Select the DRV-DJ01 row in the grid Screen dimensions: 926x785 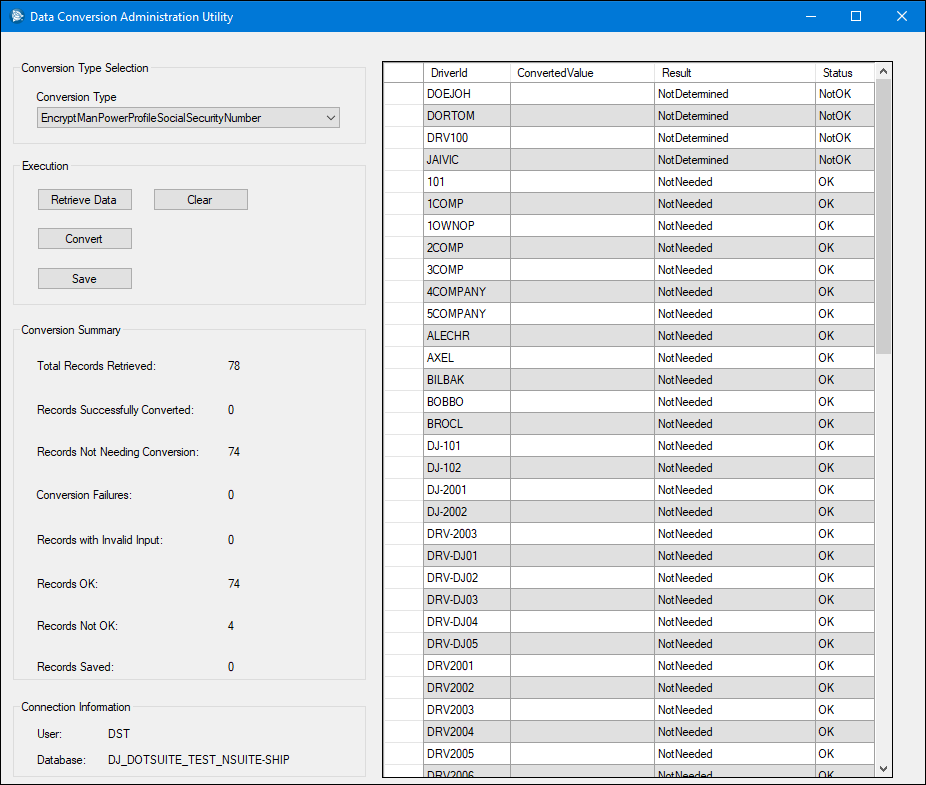click(467, 555)
